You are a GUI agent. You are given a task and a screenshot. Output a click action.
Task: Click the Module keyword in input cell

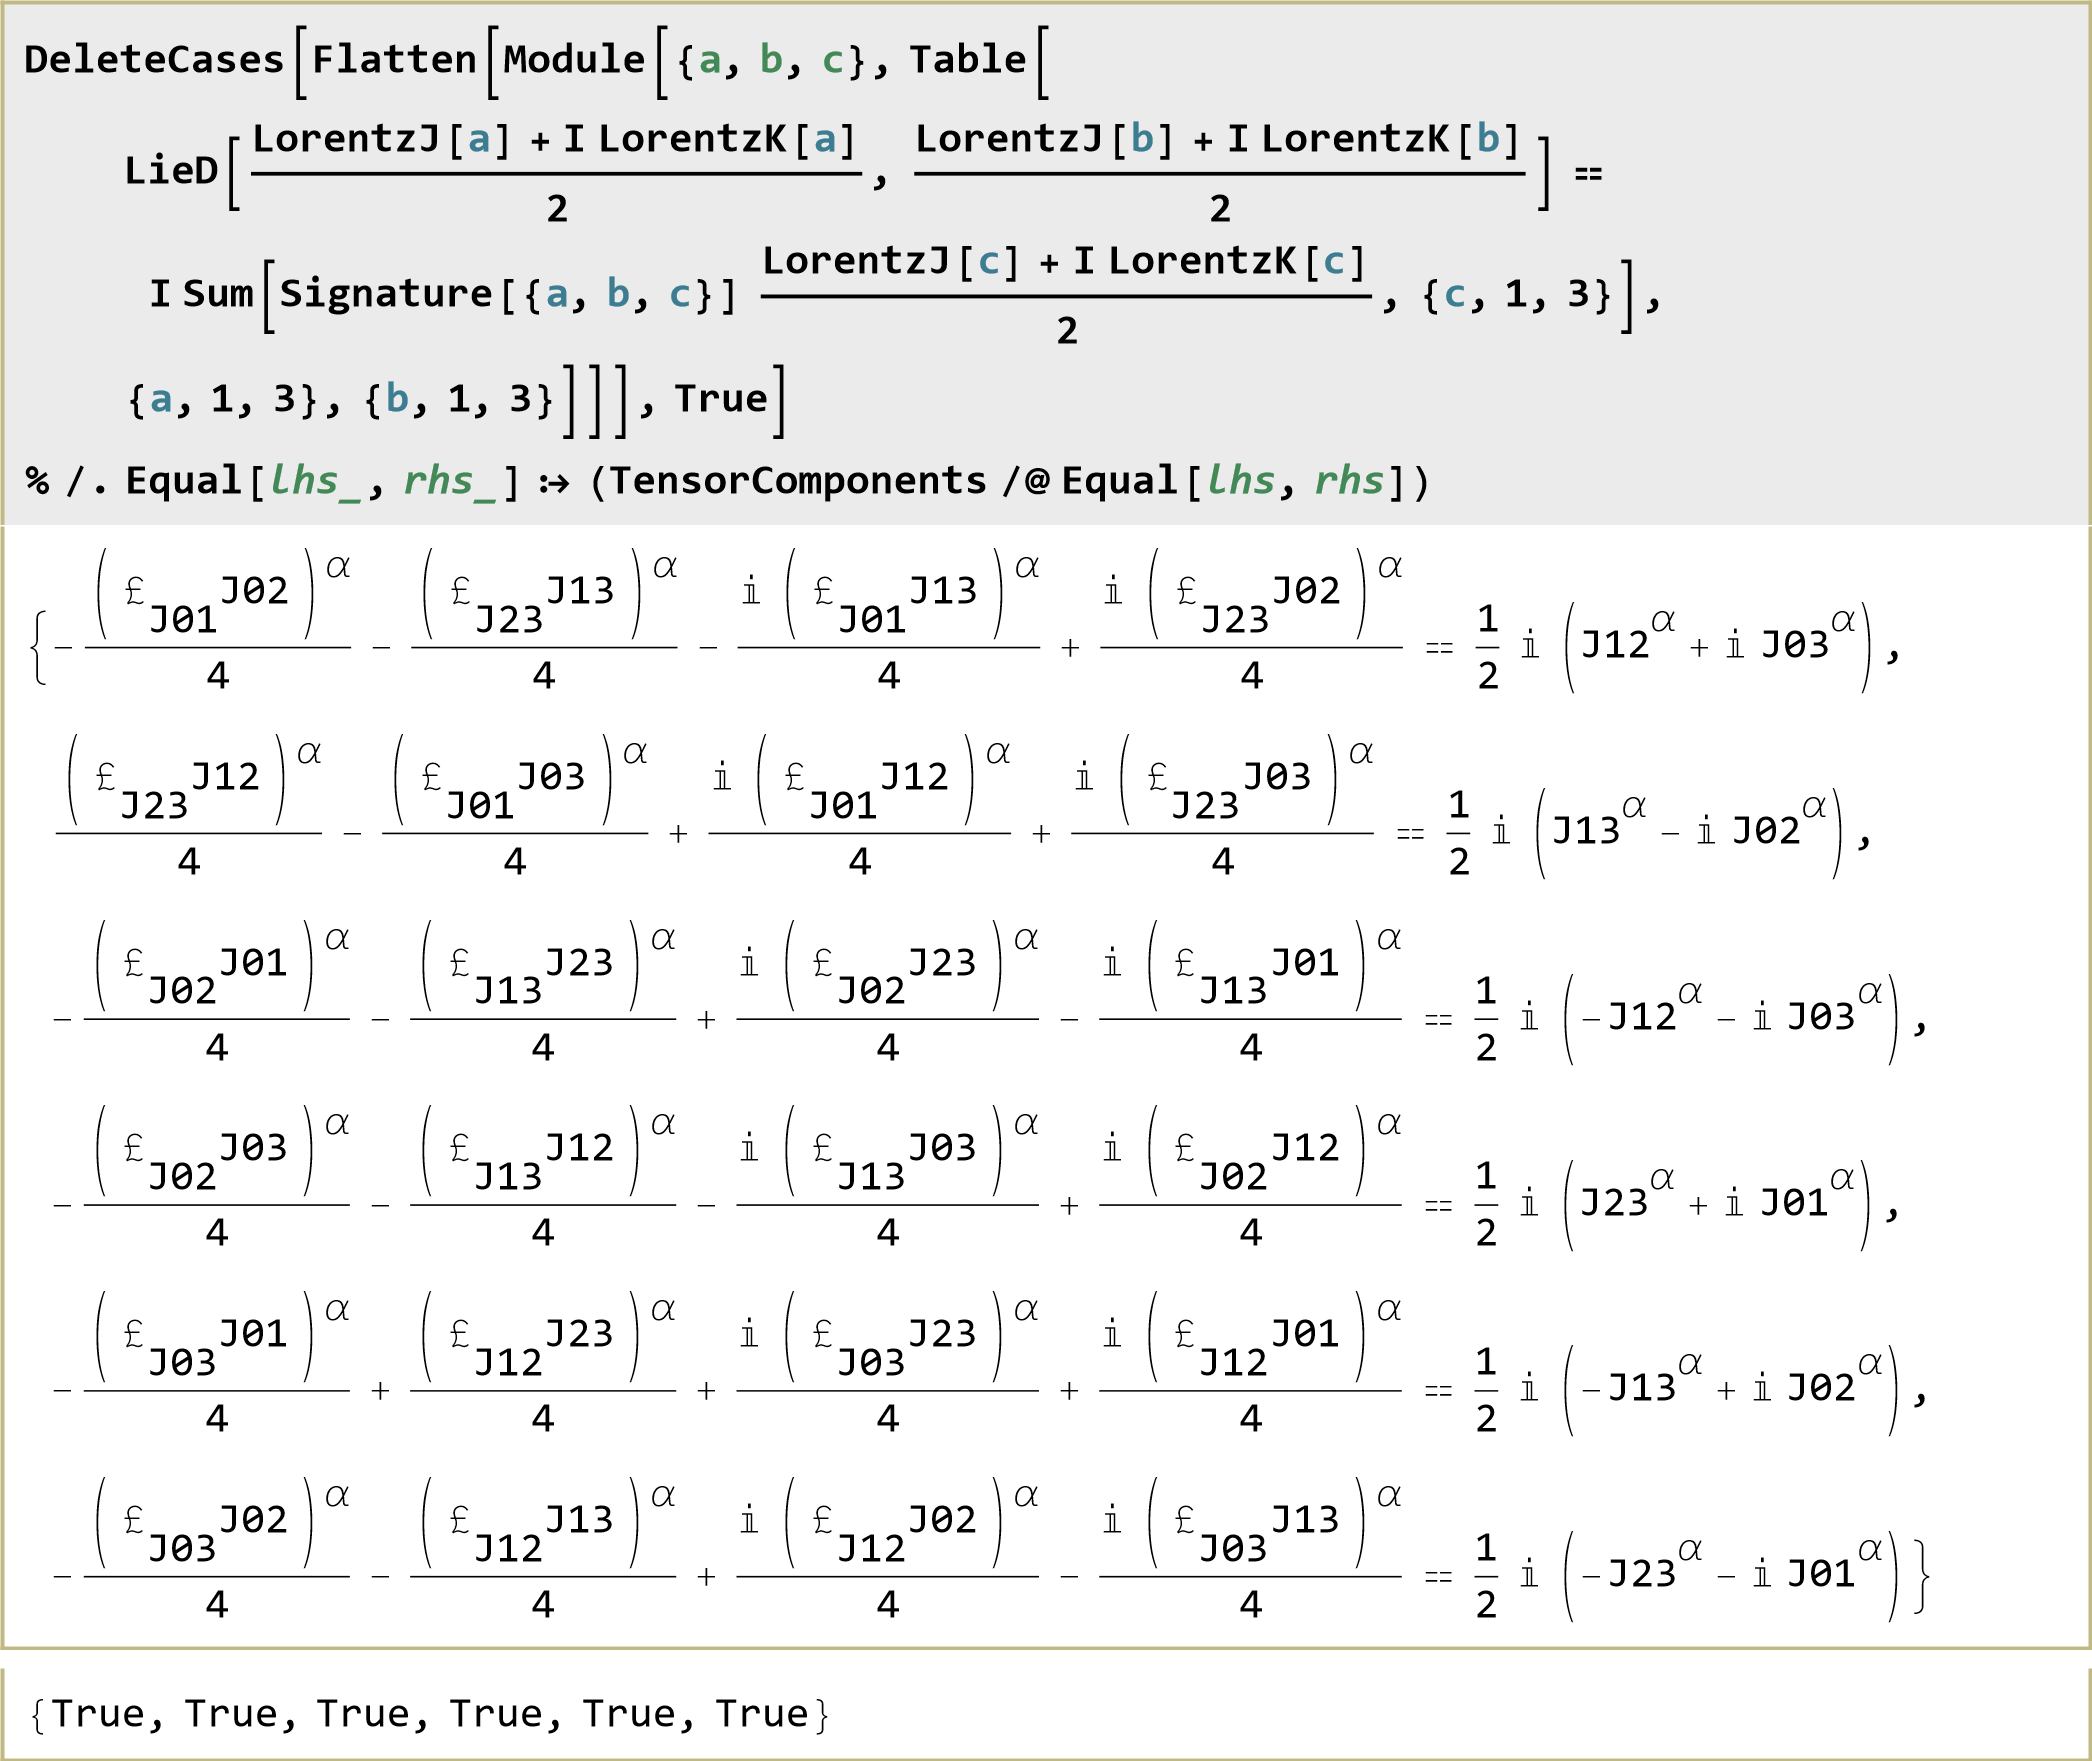[x=574, y=60]
